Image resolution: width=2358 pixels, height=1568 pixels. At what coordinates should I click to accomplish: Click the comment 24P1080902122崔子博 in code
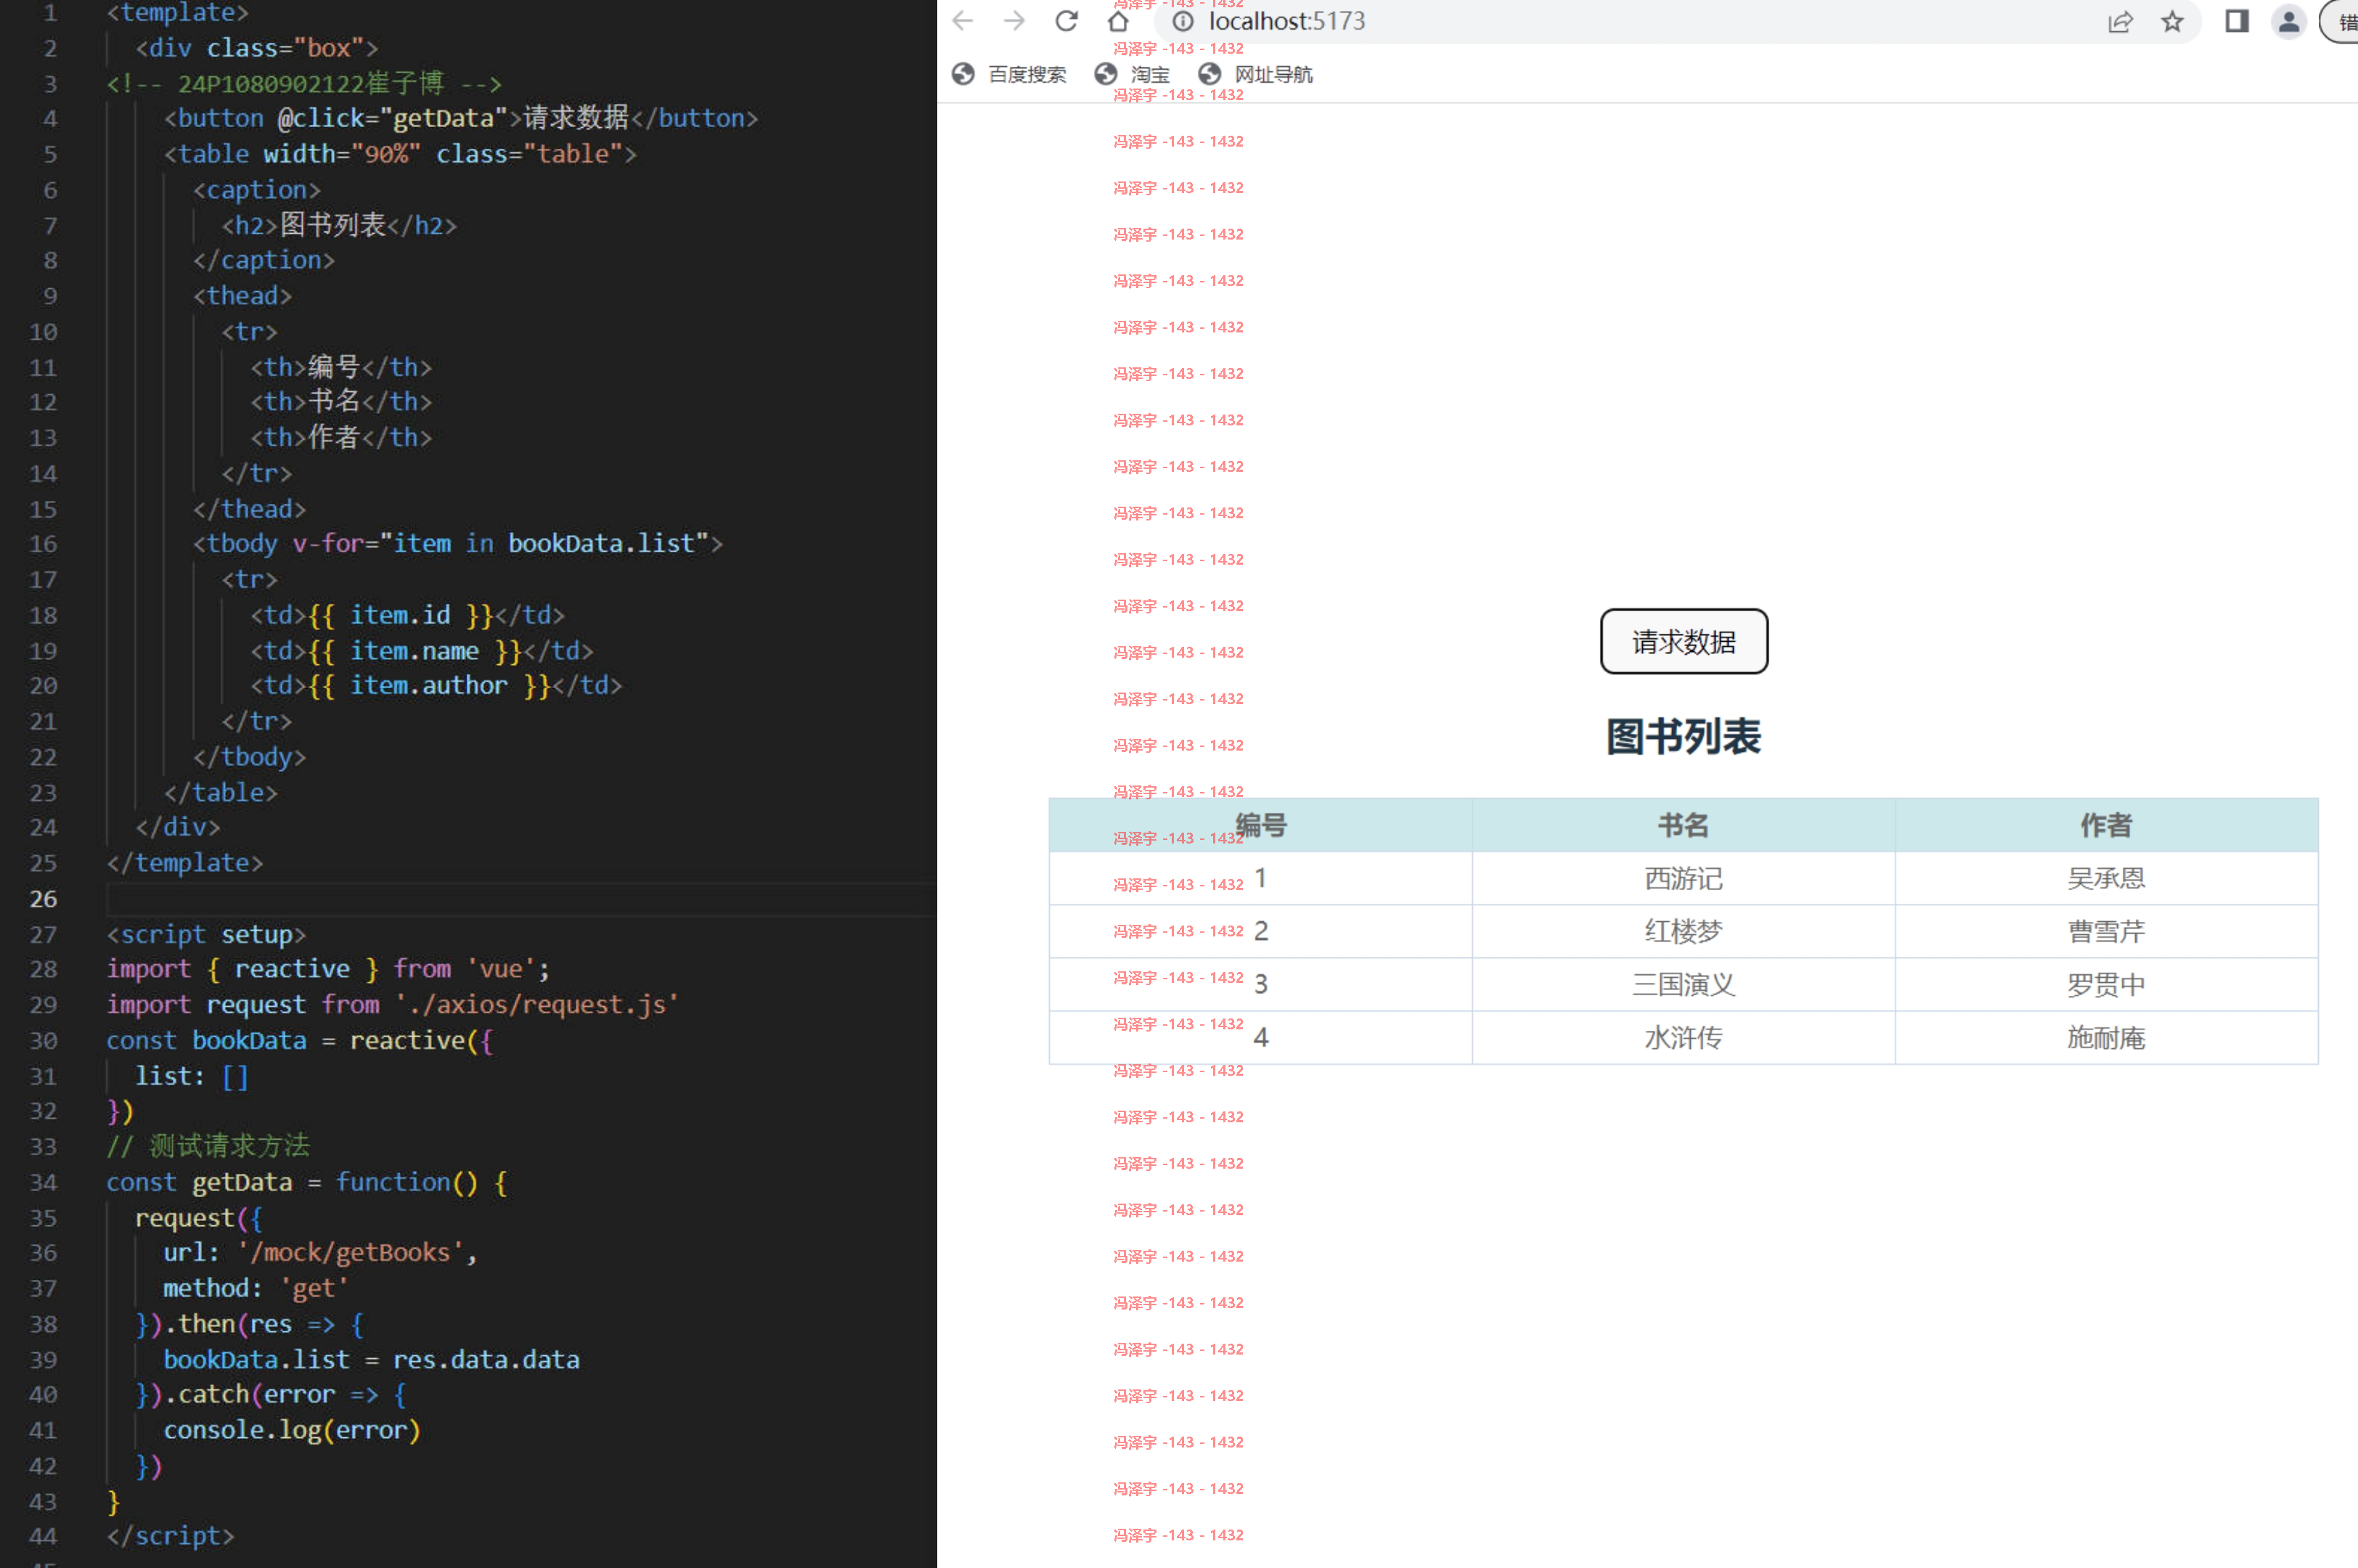pyautogui.click(x=304, y=83)
